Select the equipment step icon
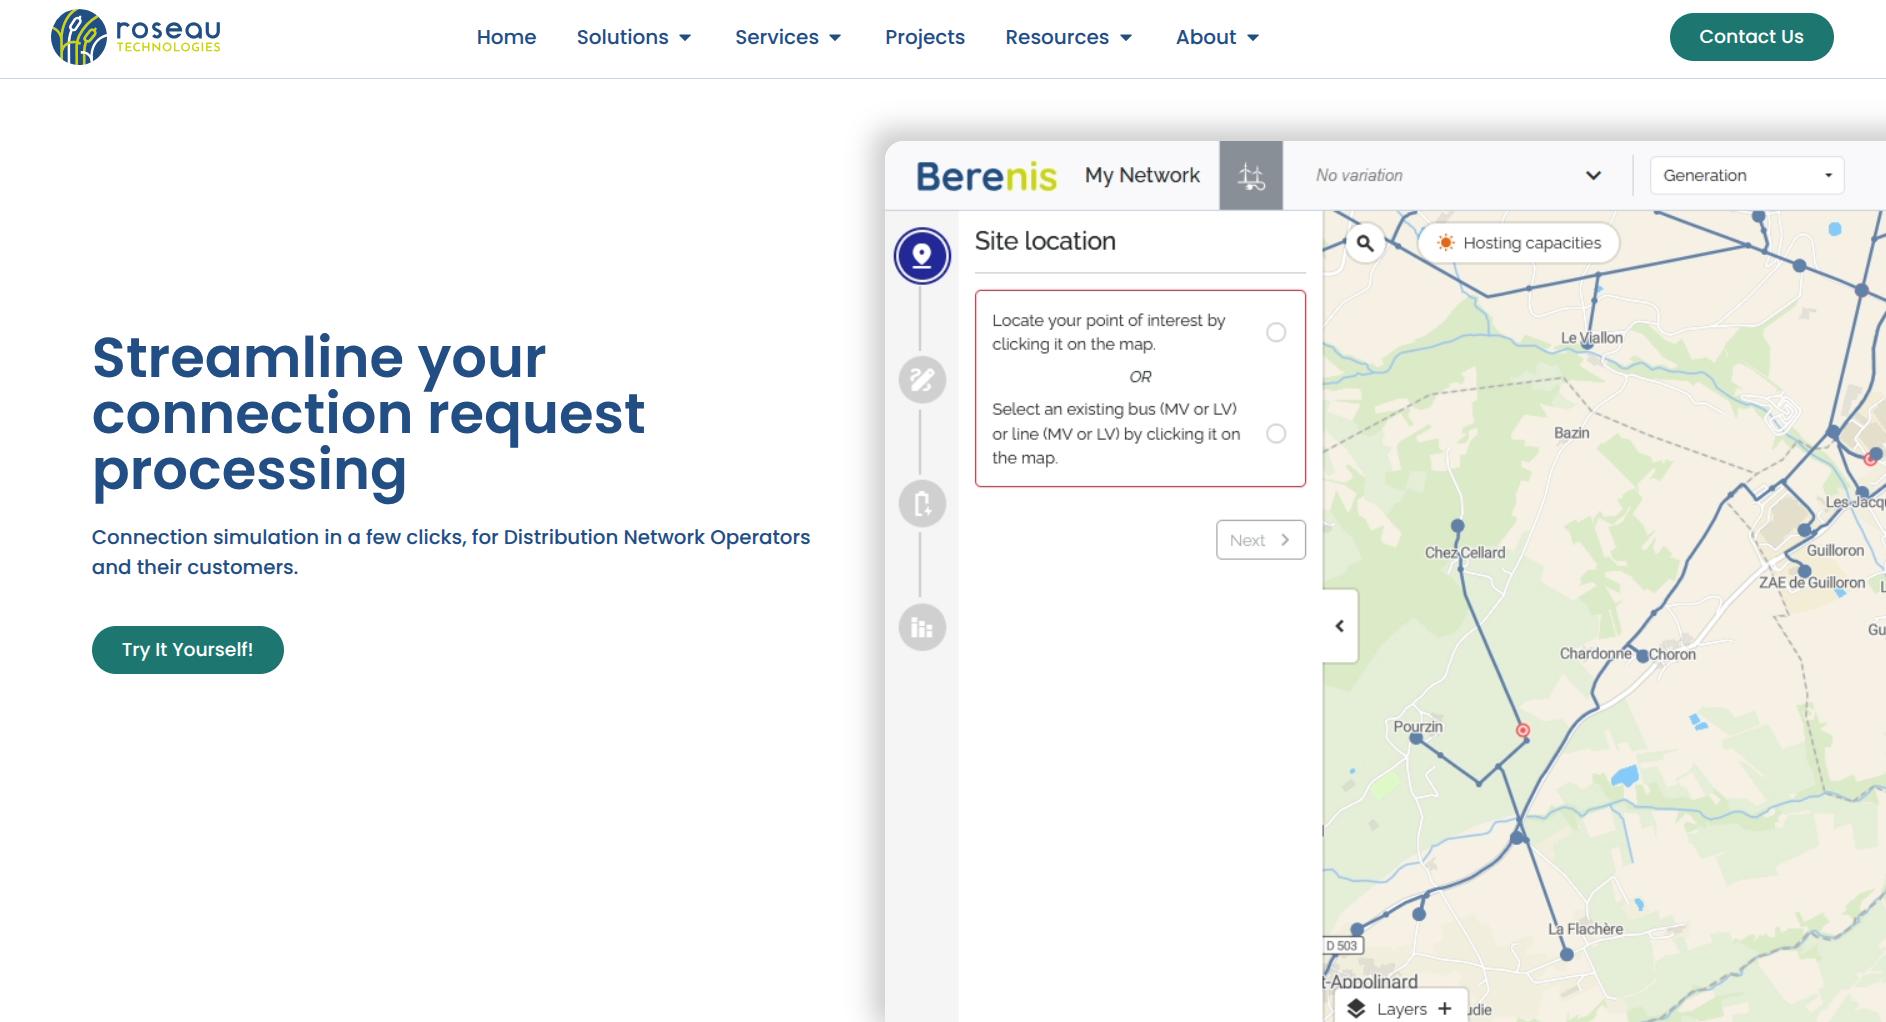The width and height of the screenshot is (1886, 1022). (x=922, y=504)
